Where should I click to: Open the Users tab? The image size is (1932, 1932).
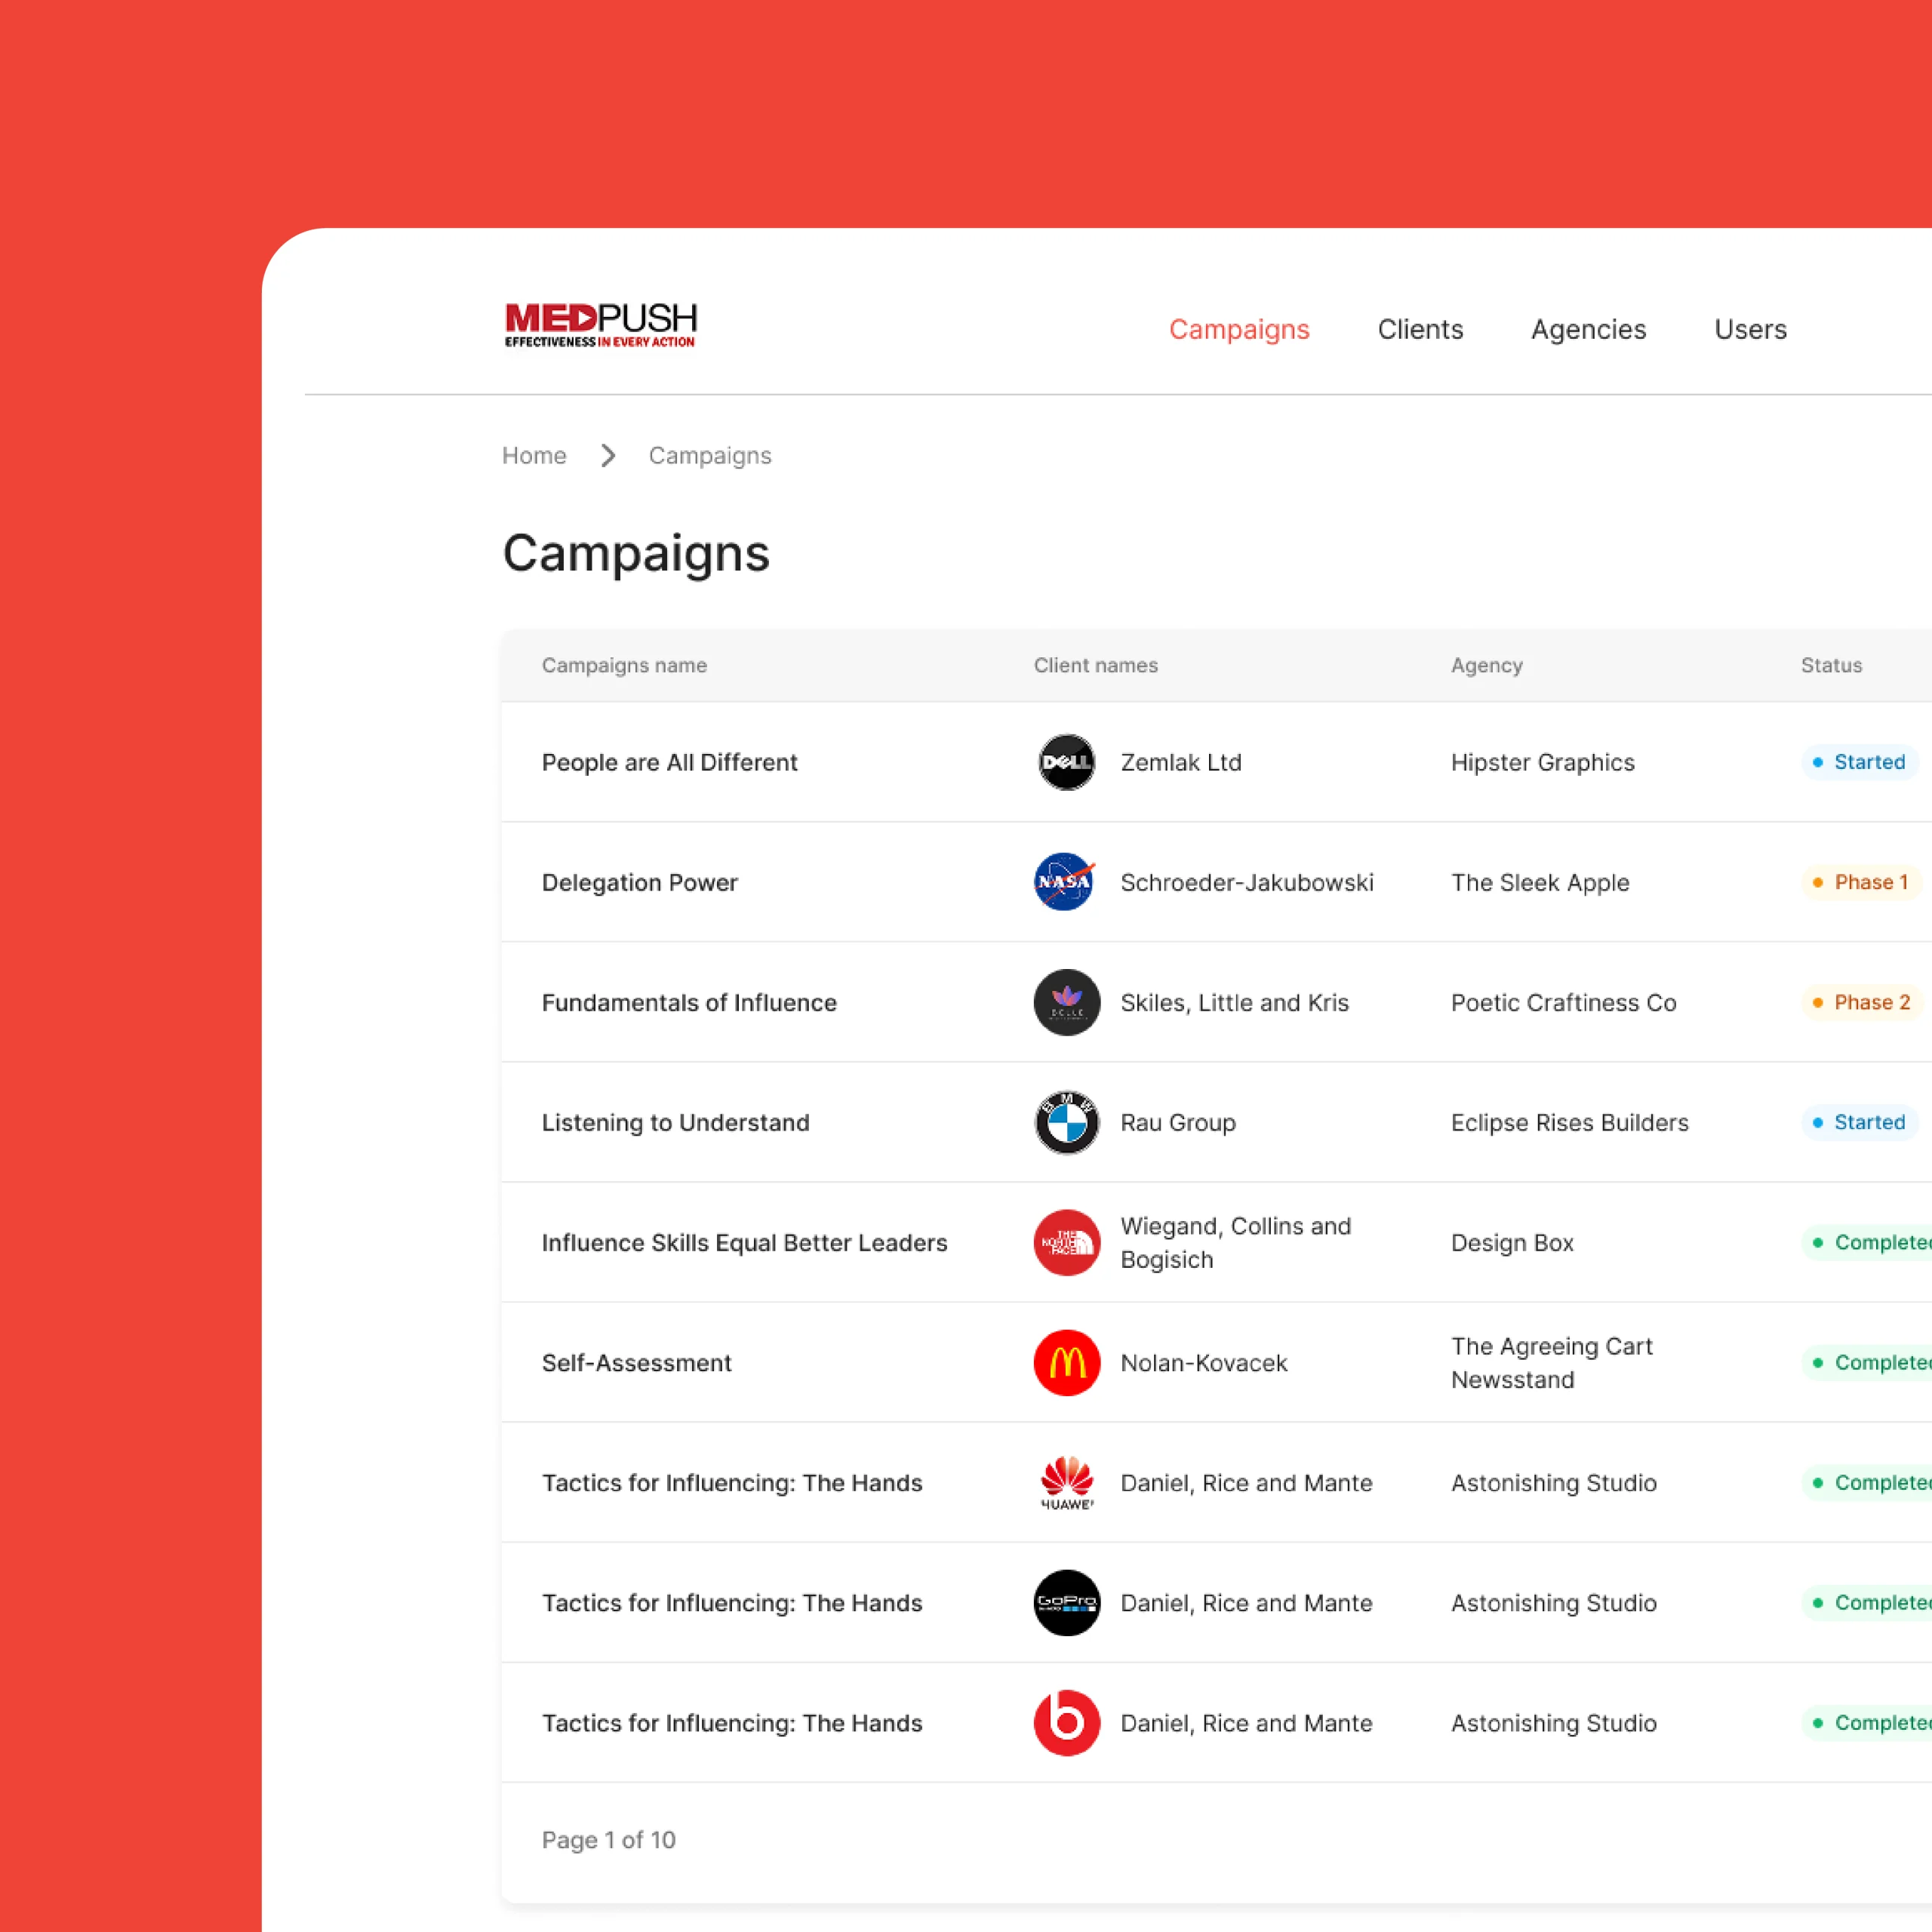[1749, 329]
